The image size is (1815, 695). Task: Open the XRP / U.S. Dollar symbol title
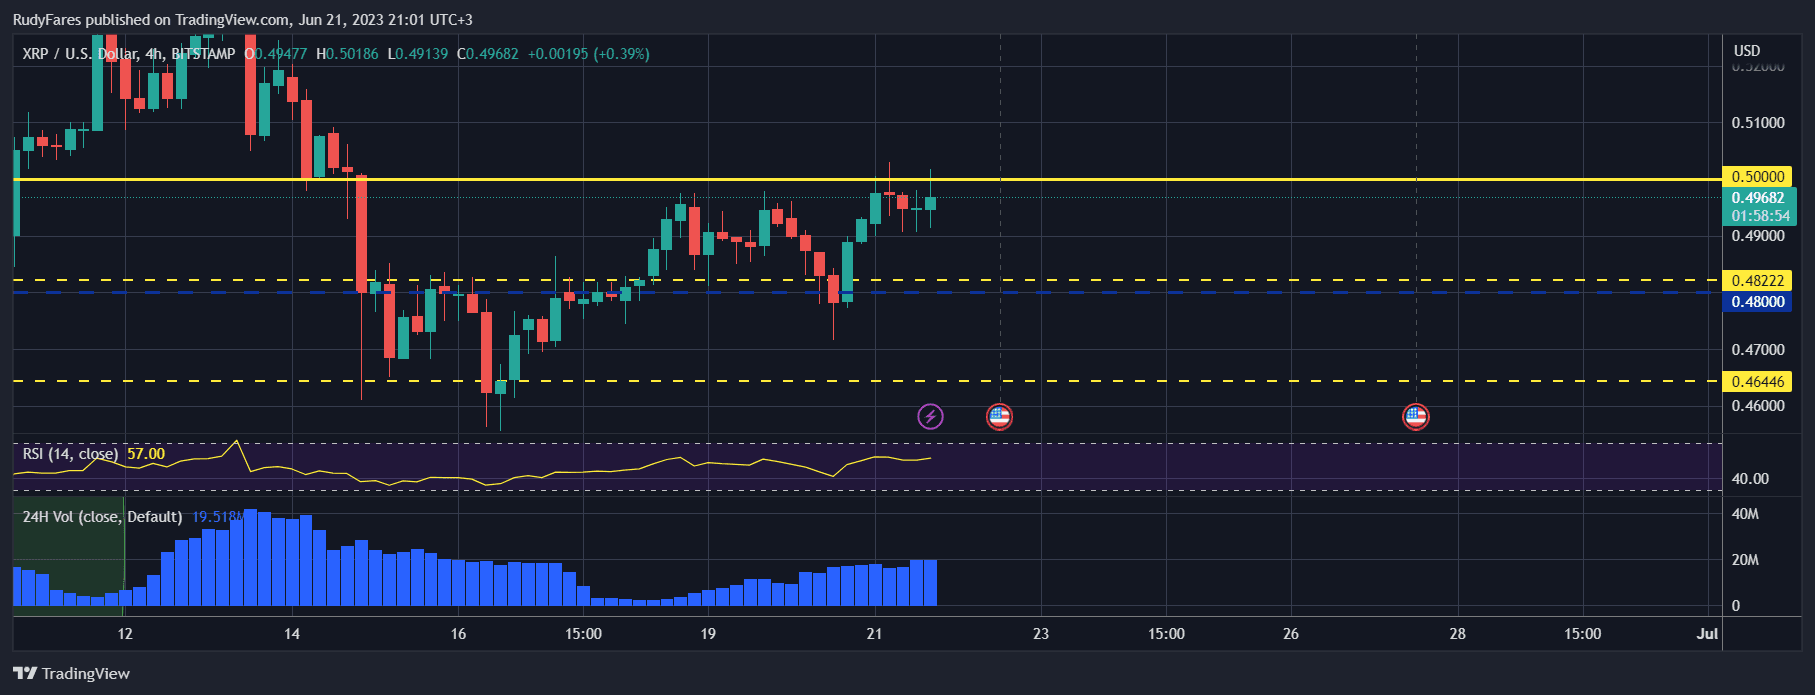(x=80, y=54)
